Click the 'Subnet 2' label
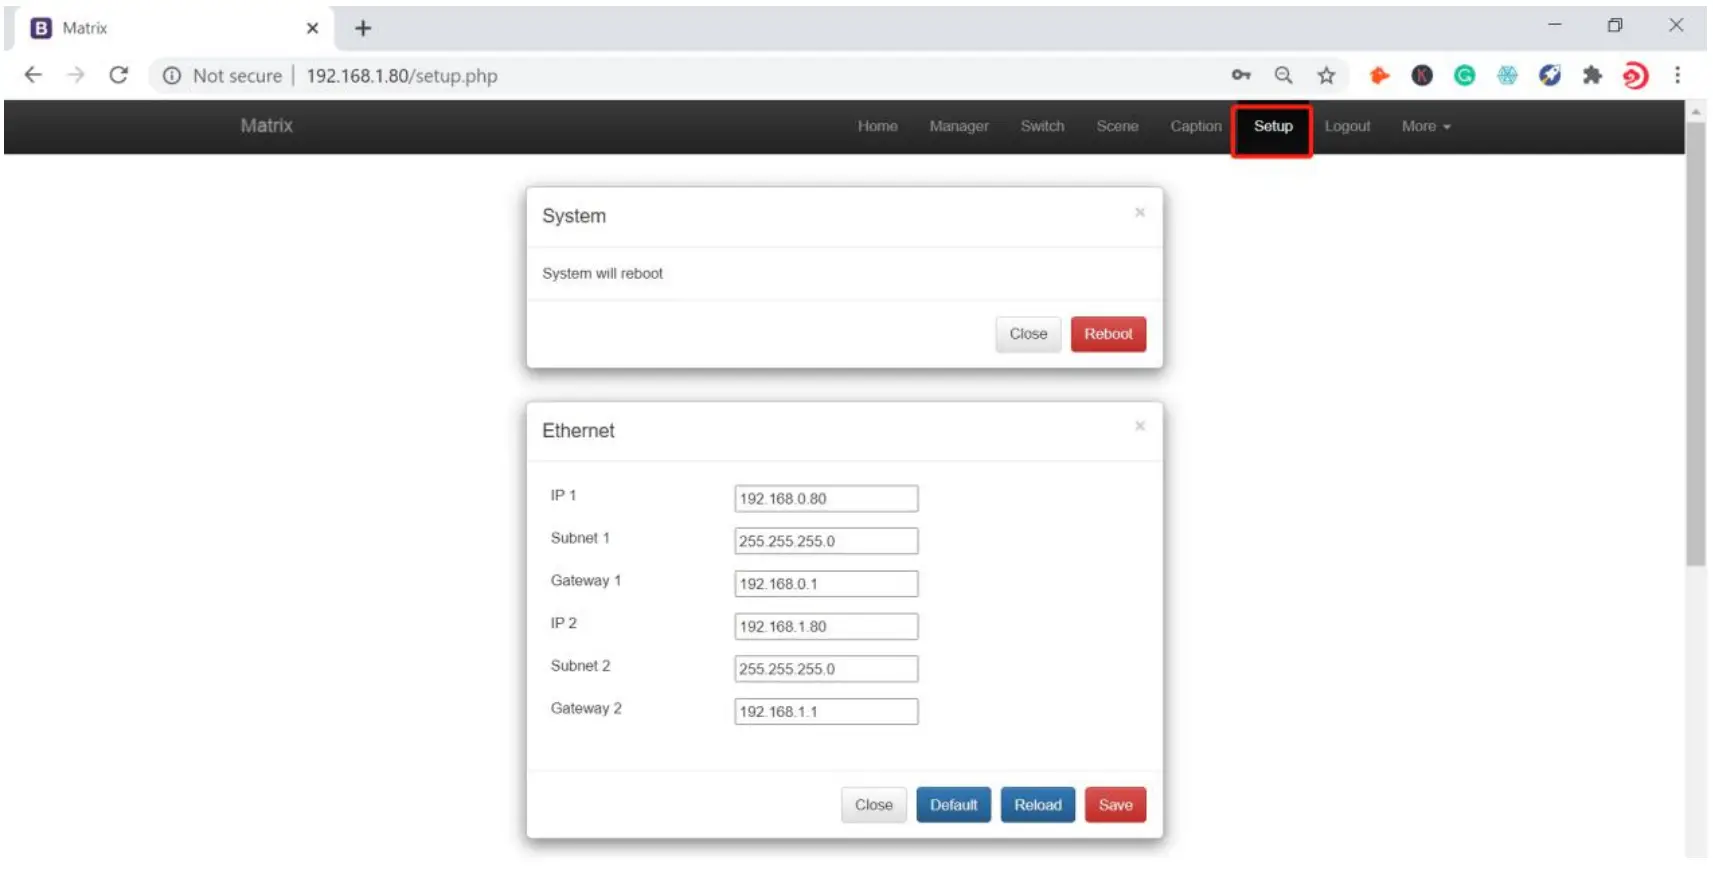The image size is (1713, 888). (580, 665)
